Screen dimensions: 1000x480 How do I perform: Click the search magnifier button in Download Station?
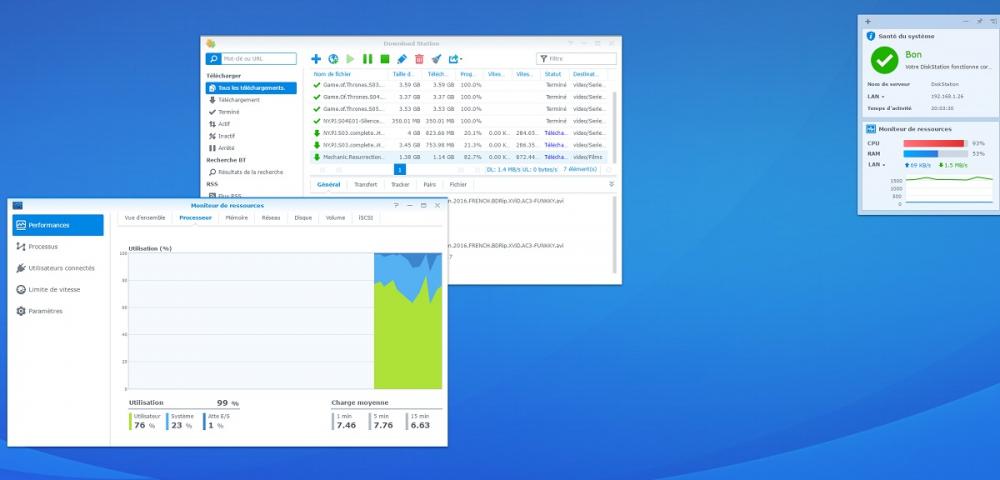[213, 59]
